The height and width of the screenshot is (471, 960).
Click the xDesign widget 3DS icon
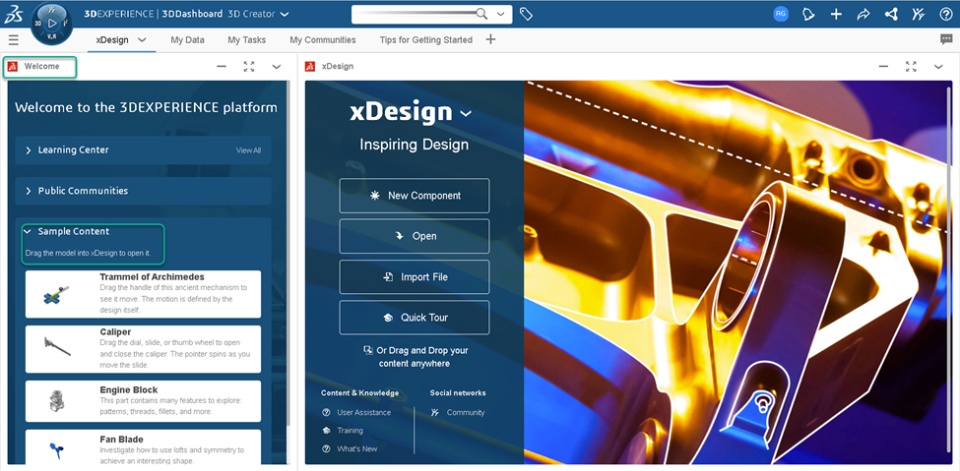pyautogui.click(x=310, y=66)
